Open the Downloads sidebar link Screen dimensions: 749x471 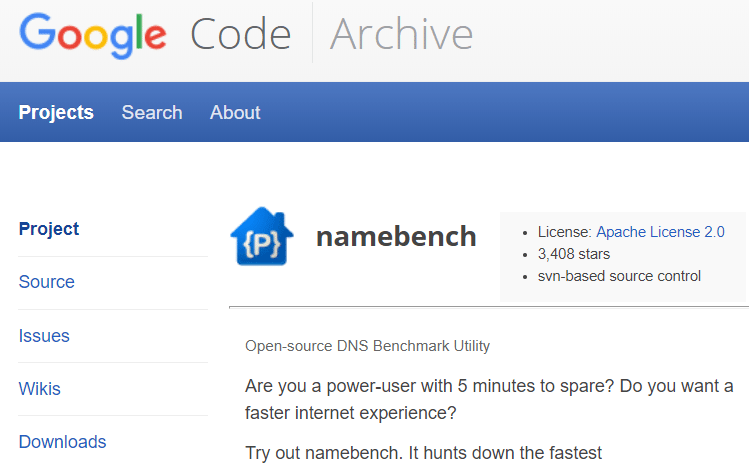point(62,442)
